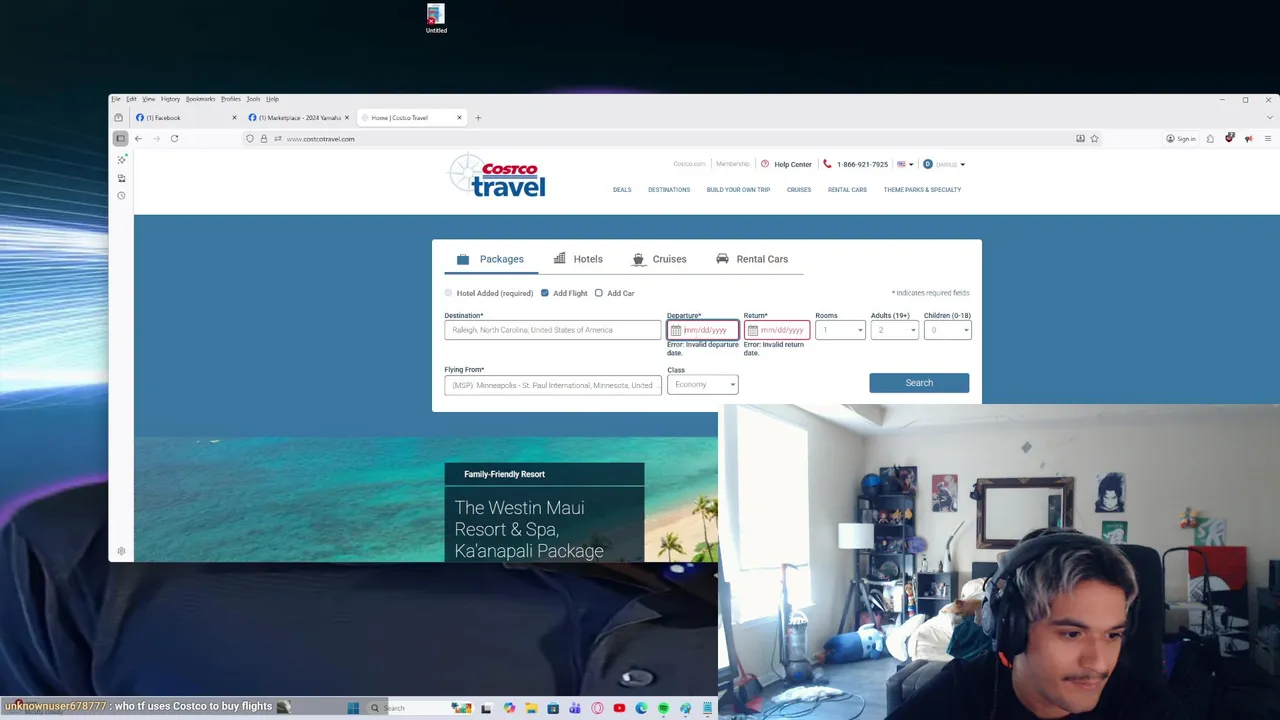
Task: Expand the Children (0-18) dropdown
Action: tap(947, 330)
